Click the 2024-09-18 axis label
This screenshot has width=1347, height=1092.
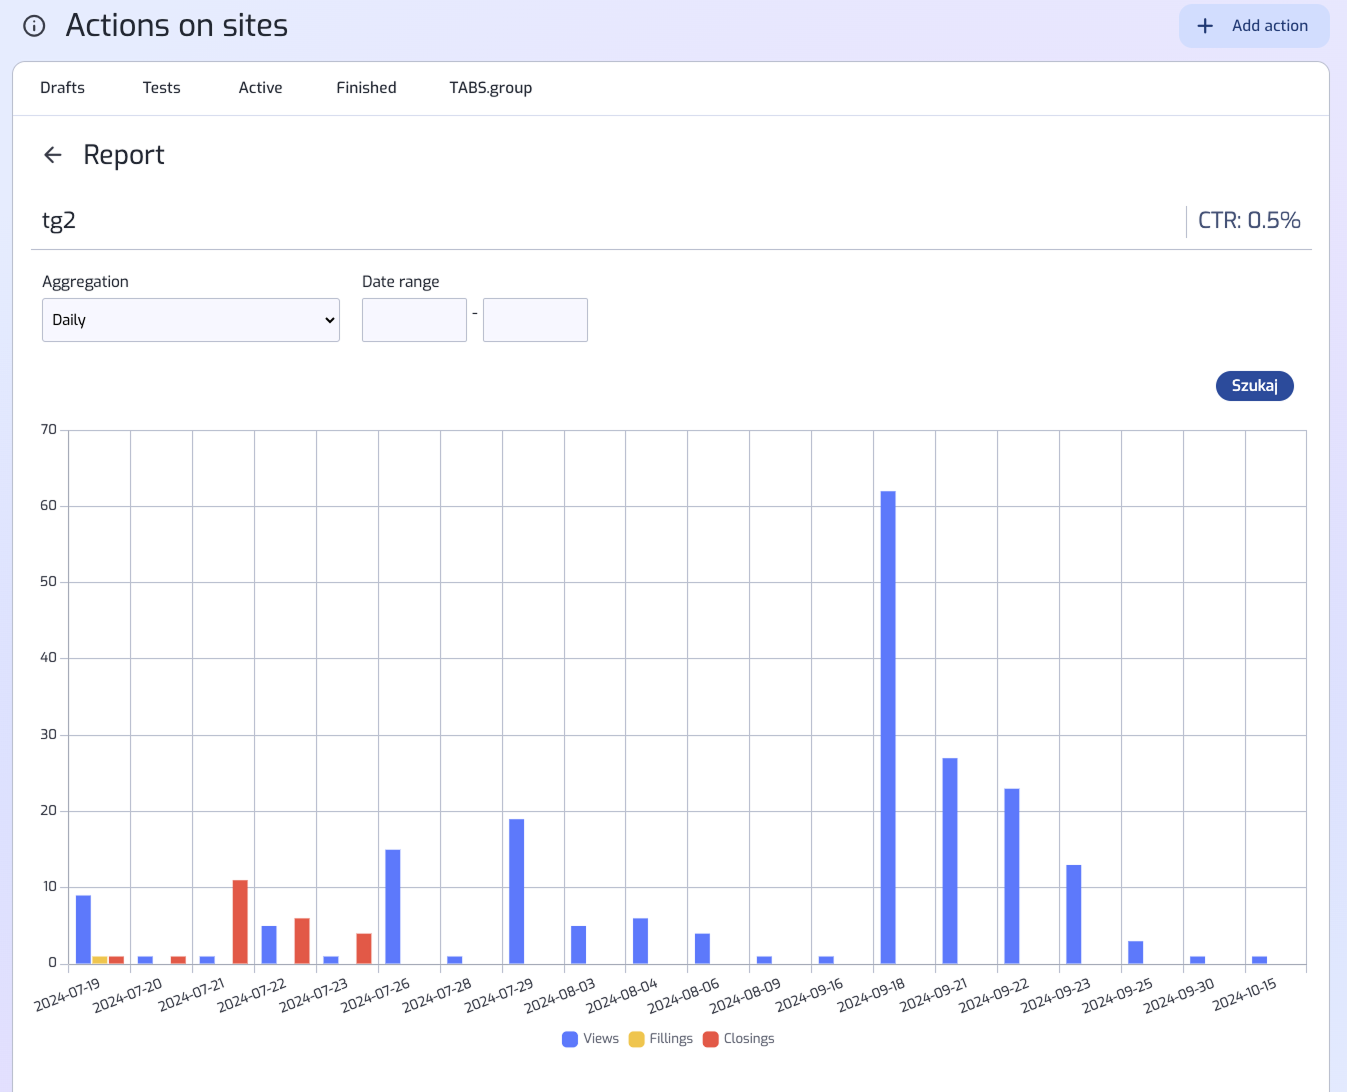point(871,995)
